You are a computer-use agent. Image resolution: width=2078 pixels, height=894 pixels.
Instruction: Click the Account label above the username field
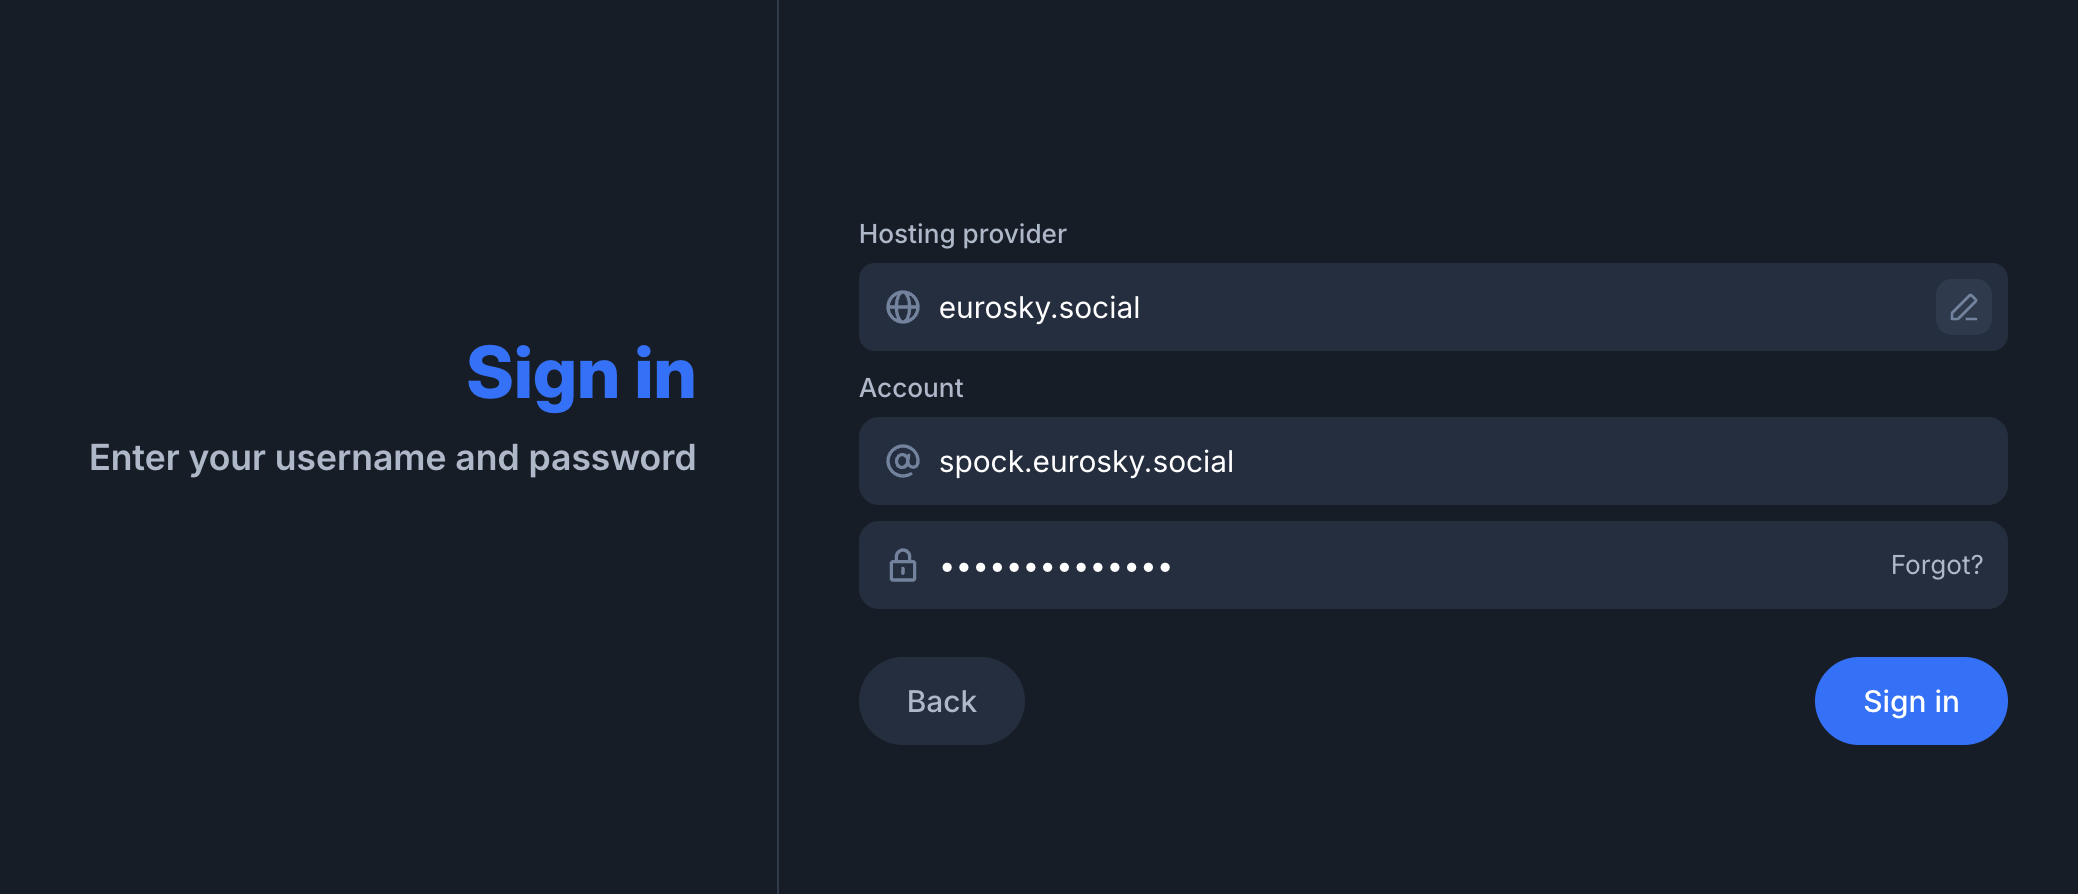pos(911,388)
